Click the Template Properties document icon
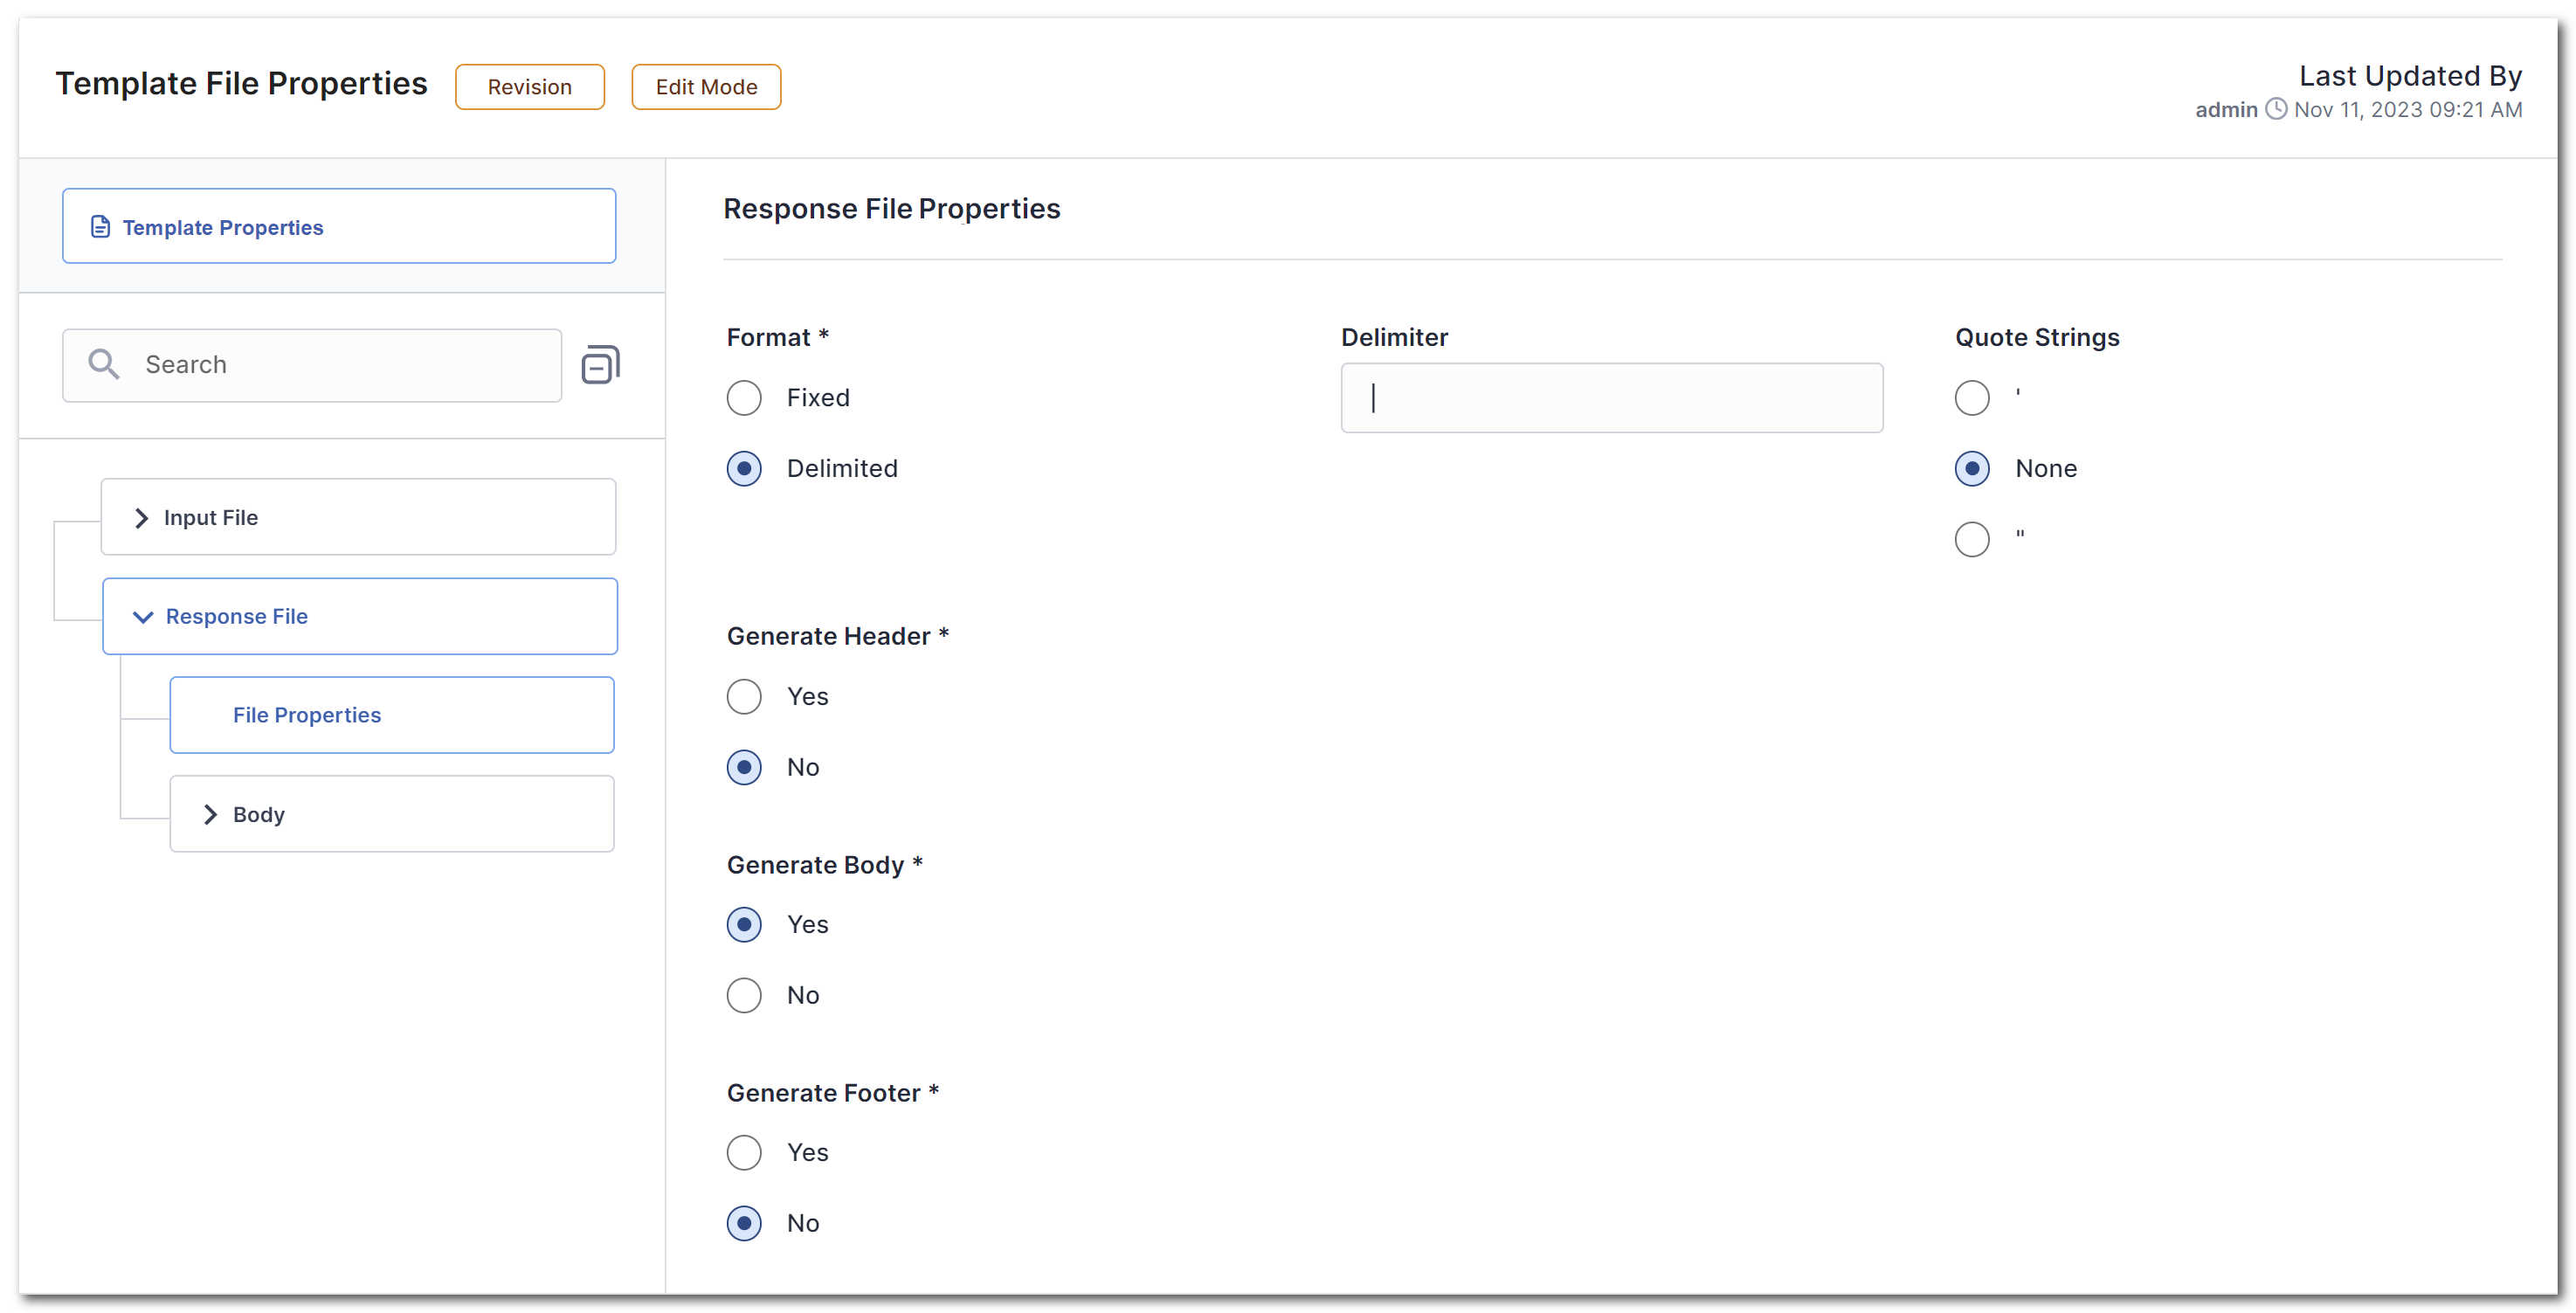 (100, 227)
